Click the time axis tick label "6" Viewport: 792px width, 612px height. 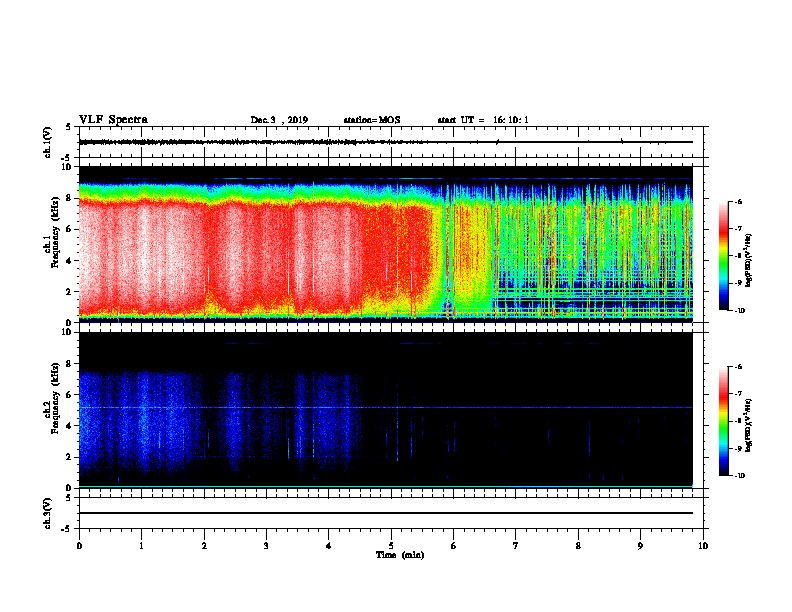(x=454, y=546)
